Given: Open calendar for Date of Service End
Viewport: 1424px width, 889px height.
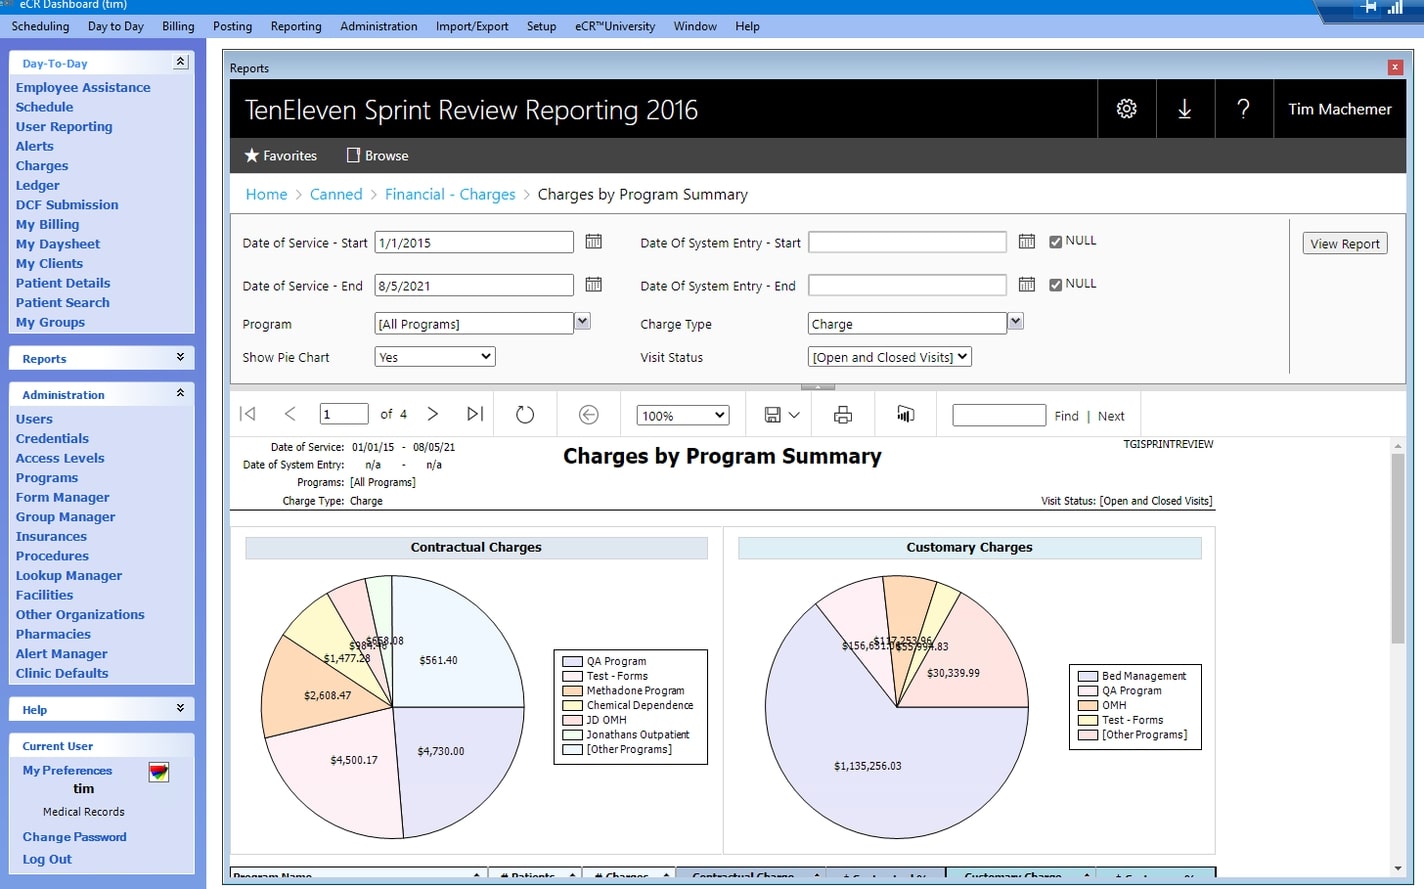Looking at the screenshot, I should coord(593,284).
